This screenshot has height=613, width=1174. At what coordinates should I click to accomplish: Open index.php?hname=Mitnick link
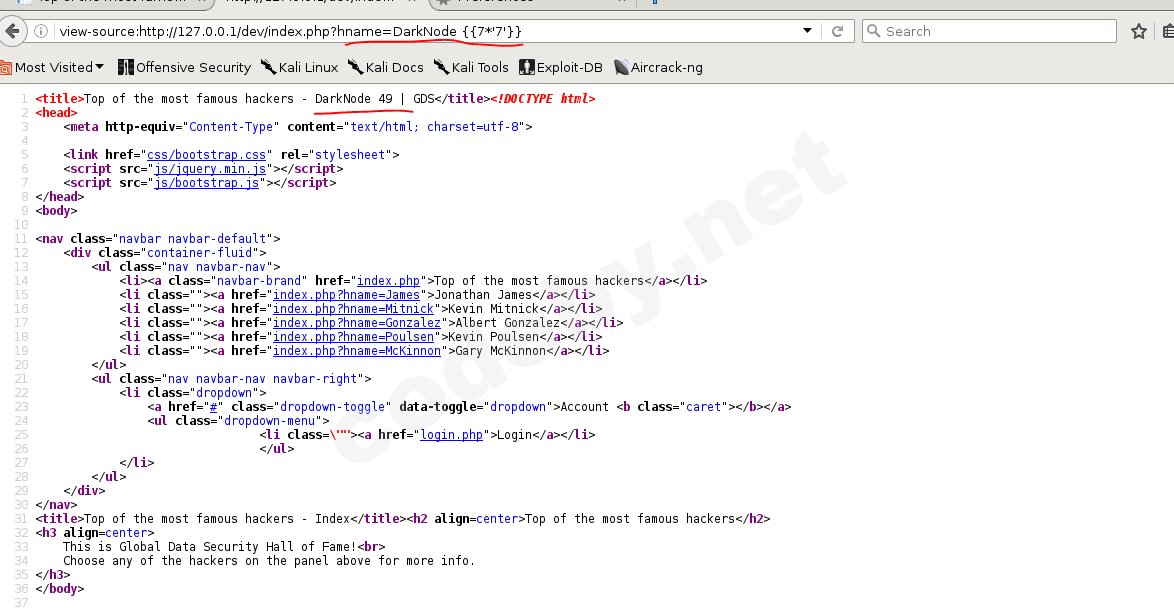coord(353,309)
